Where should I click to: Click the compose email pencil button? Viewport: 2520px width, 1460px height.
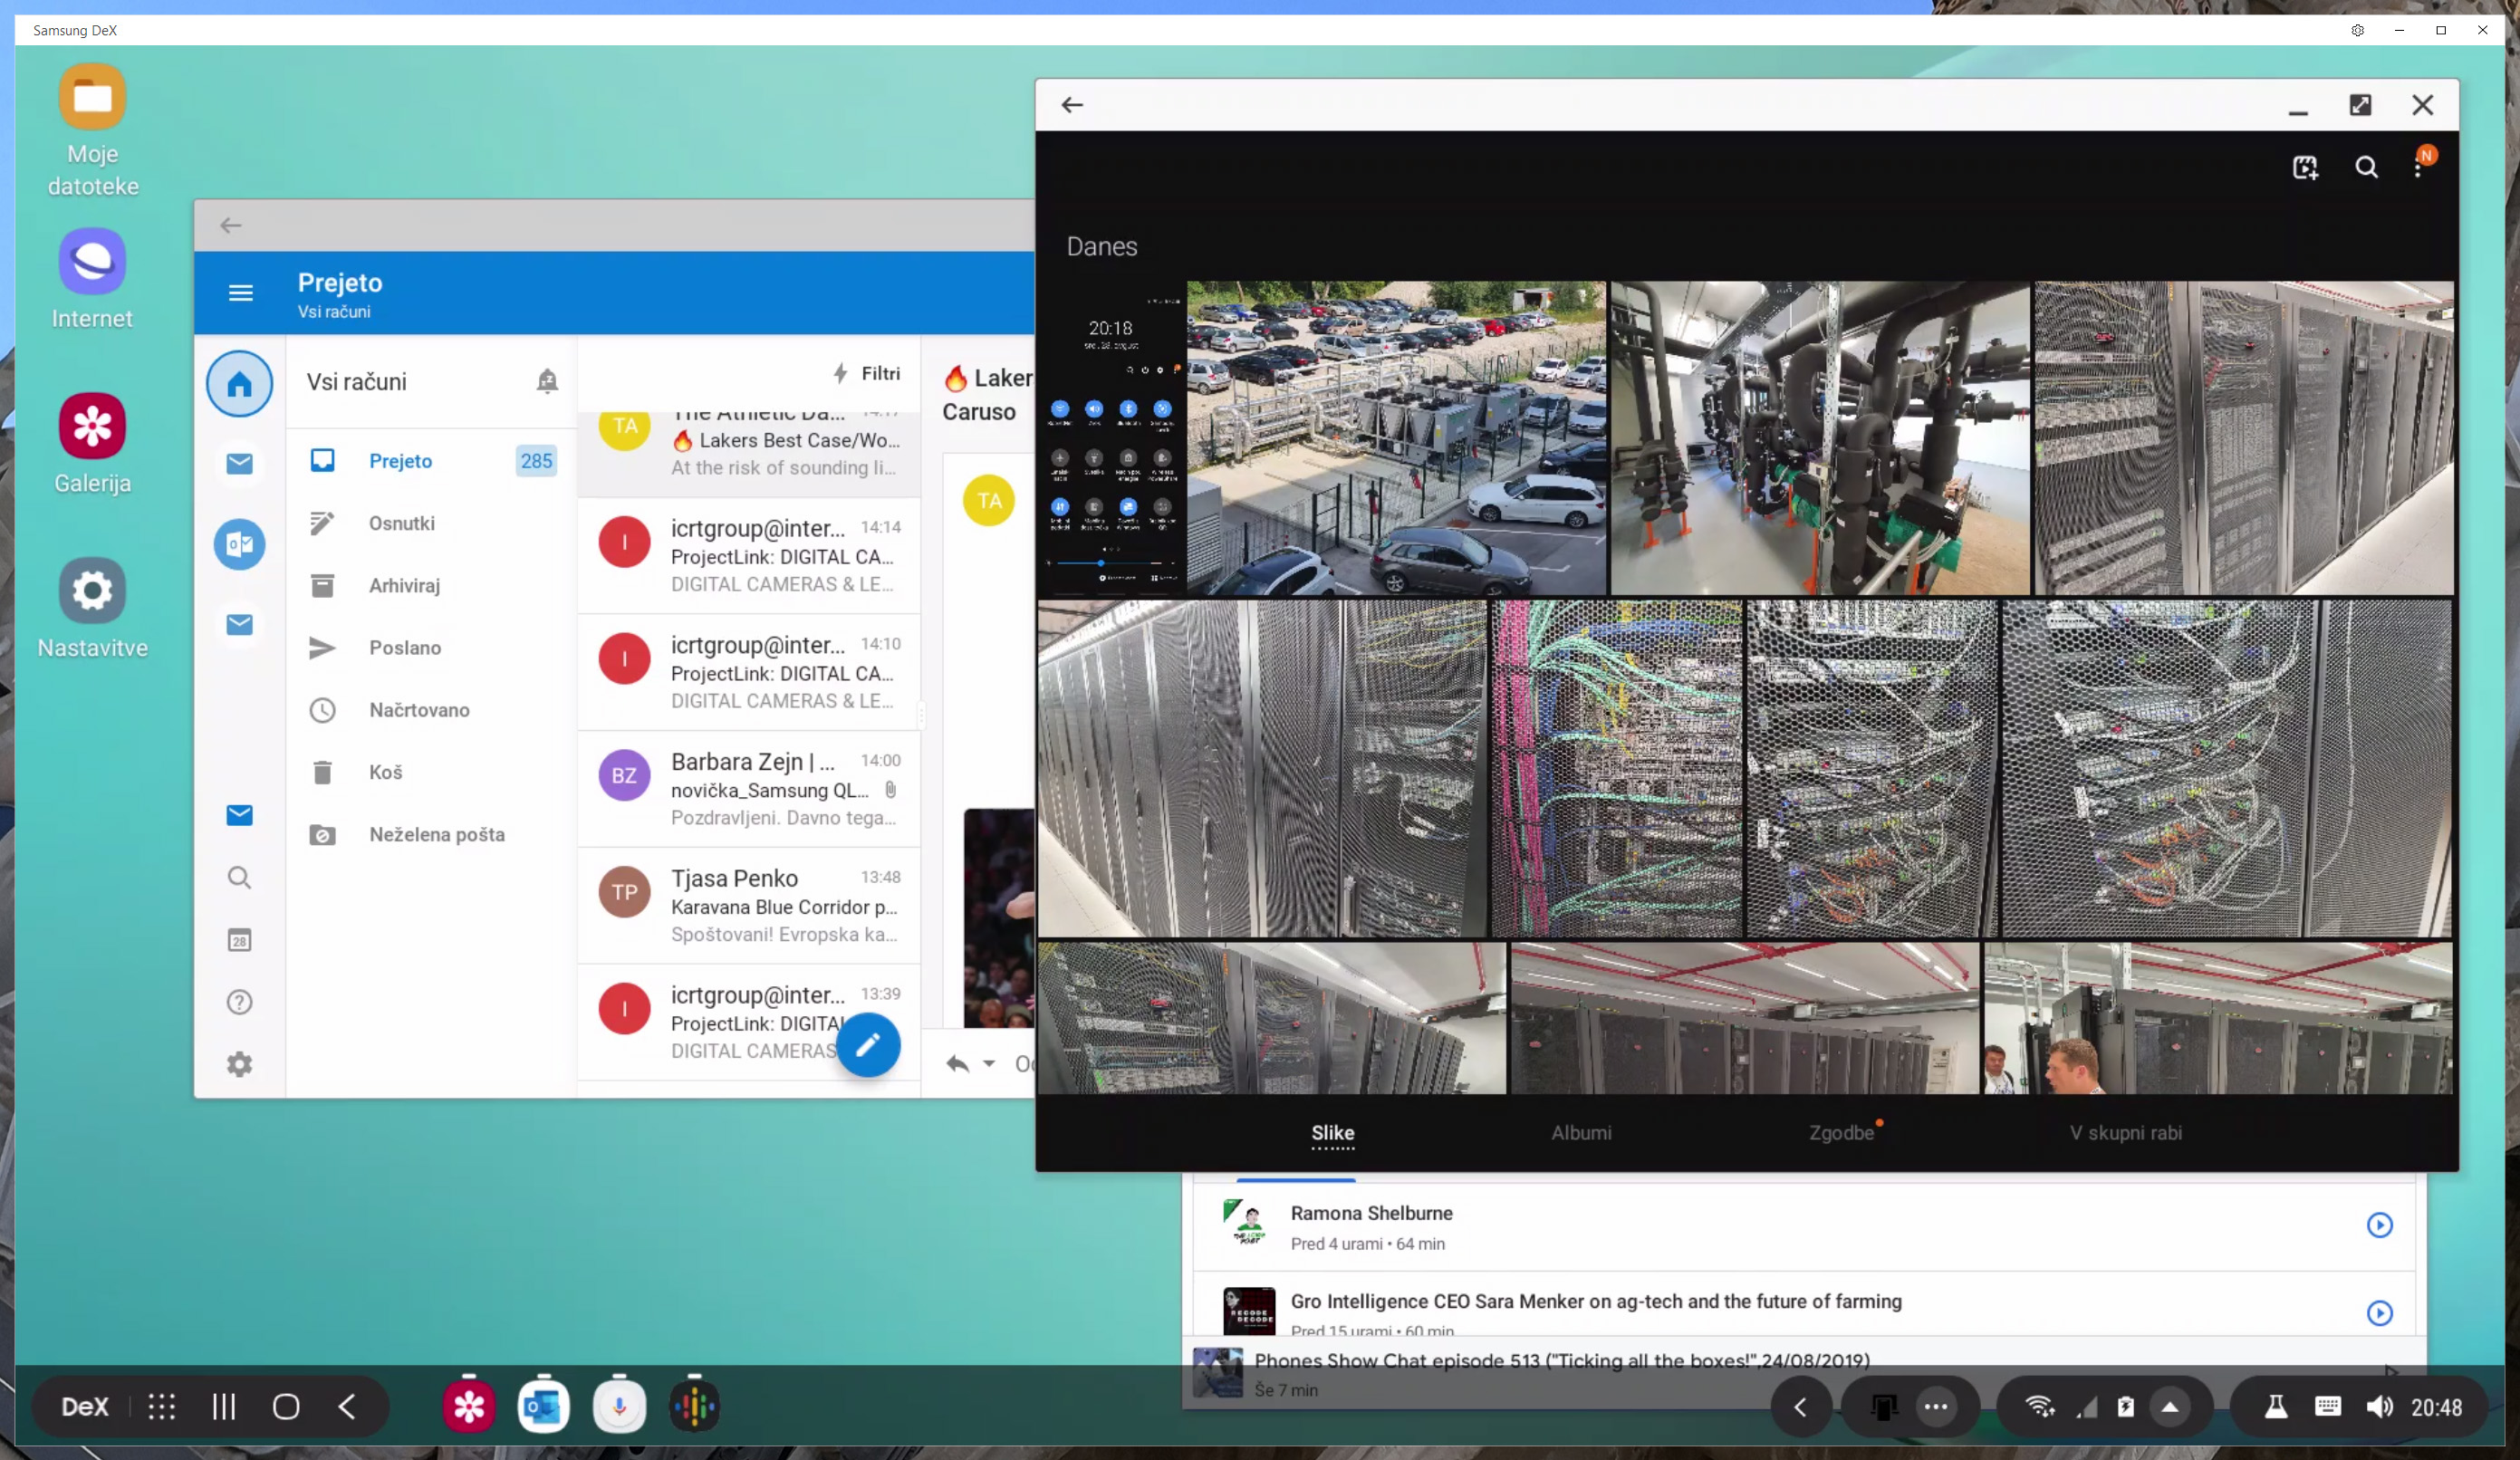click(x=867, y=1045)
